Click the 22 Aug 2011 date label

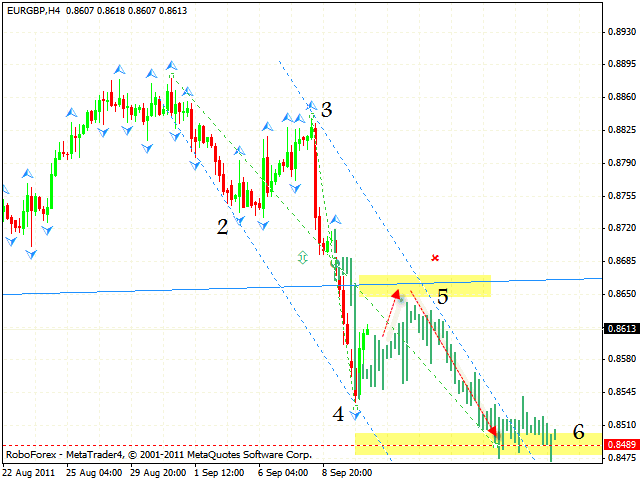coord(30,470)
